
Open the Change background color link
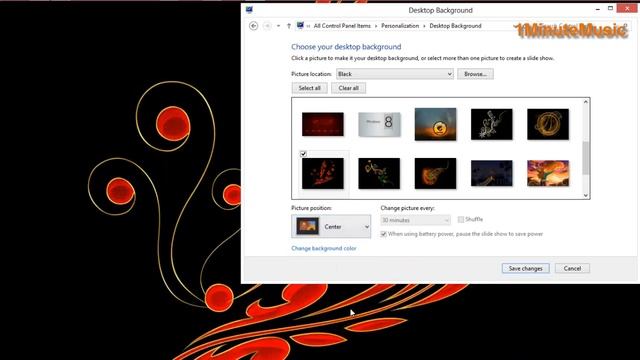click(324, 248)
